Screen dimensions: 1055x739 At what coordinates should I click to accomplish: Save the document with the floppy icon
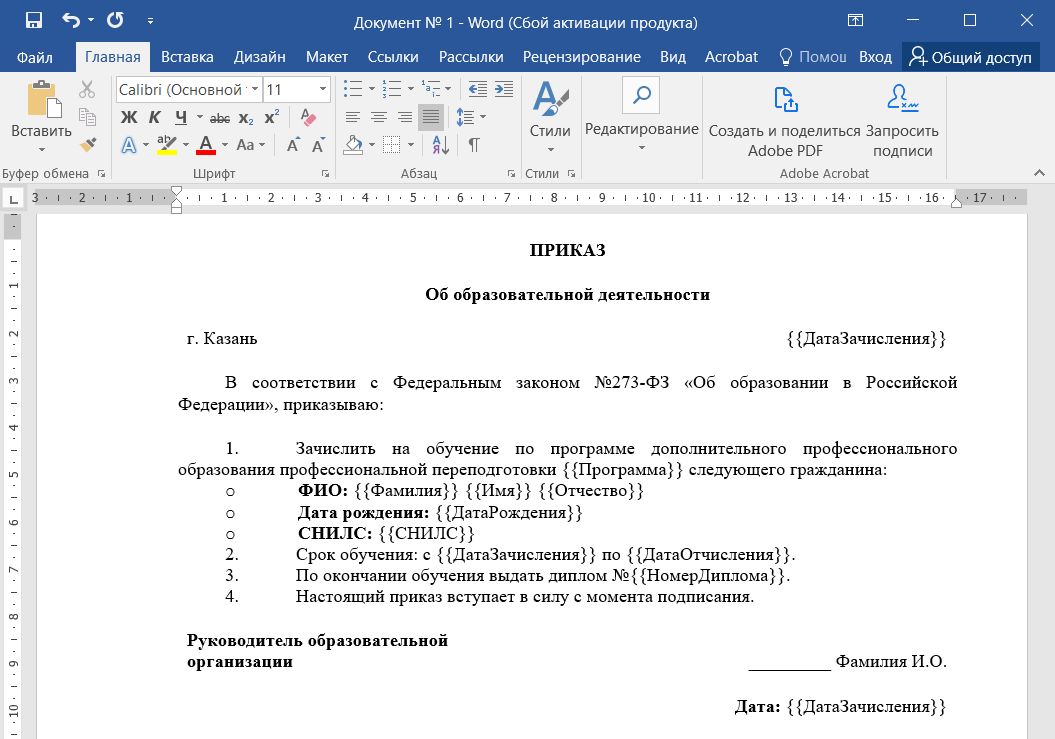pyautogui.click(x=34, y=20)
